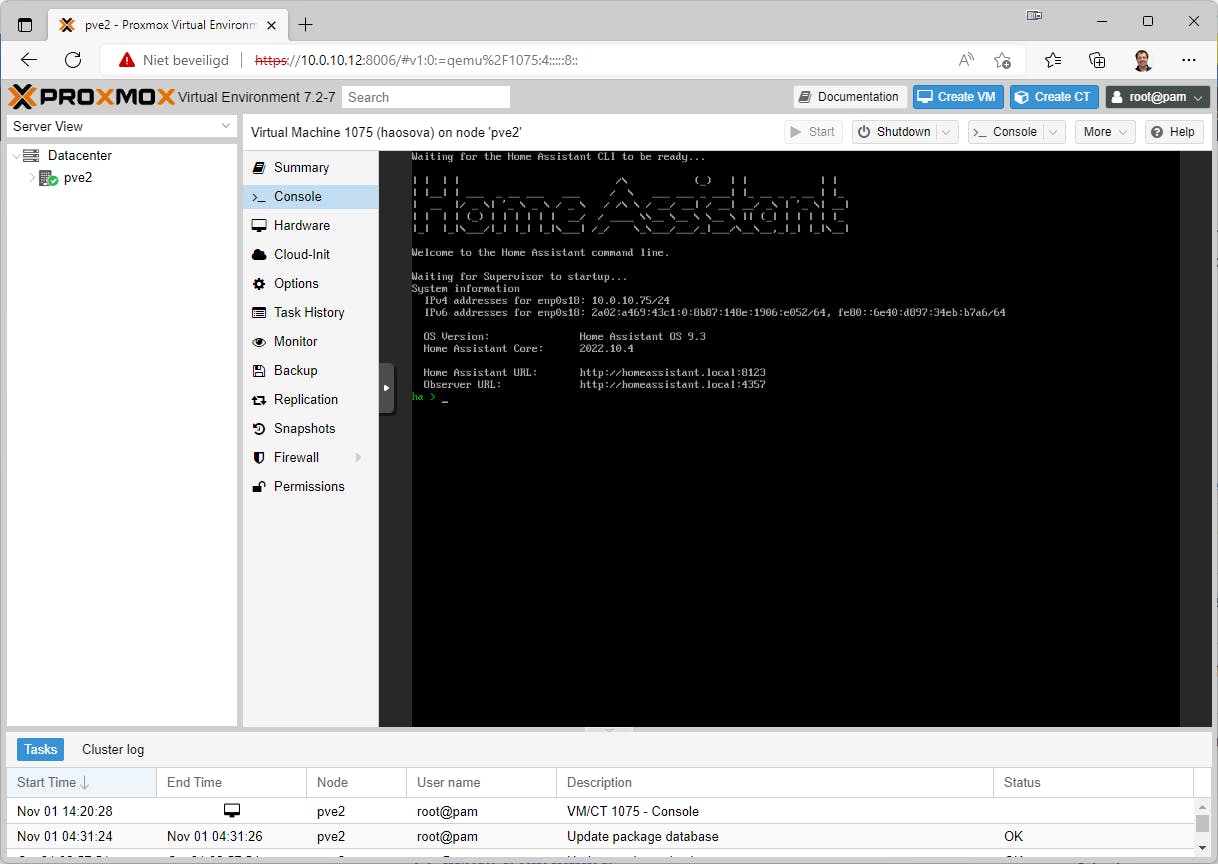This screenshot has height=864, width=1218.
Task: Click the homeassistant.local:8123 URL text
Action: click(x=672, y=372)
